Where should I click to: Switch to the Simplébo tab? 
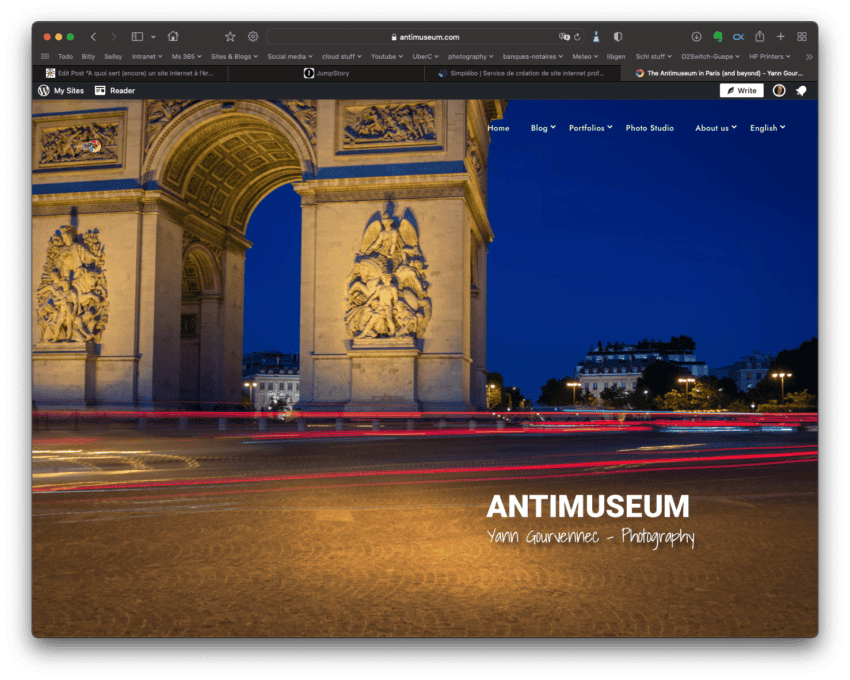pyautogui.click(x=522, y=73)
